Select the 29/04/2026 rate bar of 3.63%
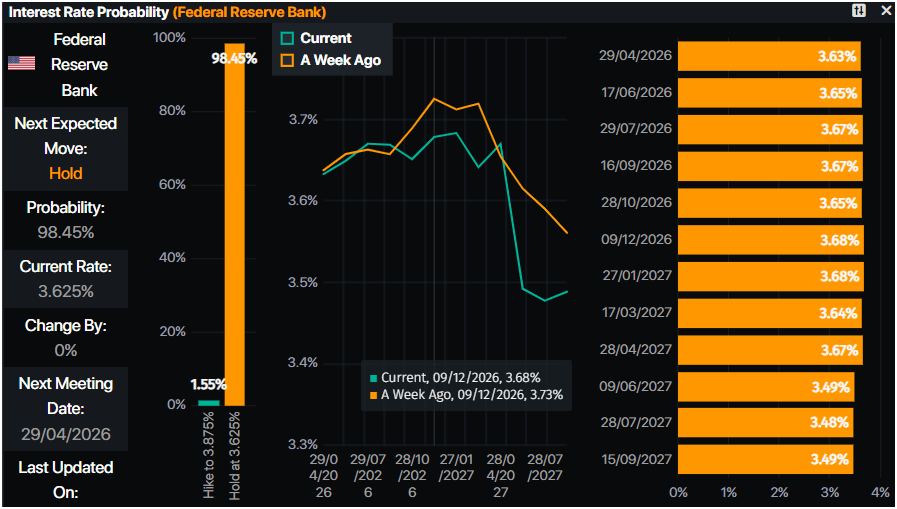This screenshot has width=897, height=509. tap(768, 57)
